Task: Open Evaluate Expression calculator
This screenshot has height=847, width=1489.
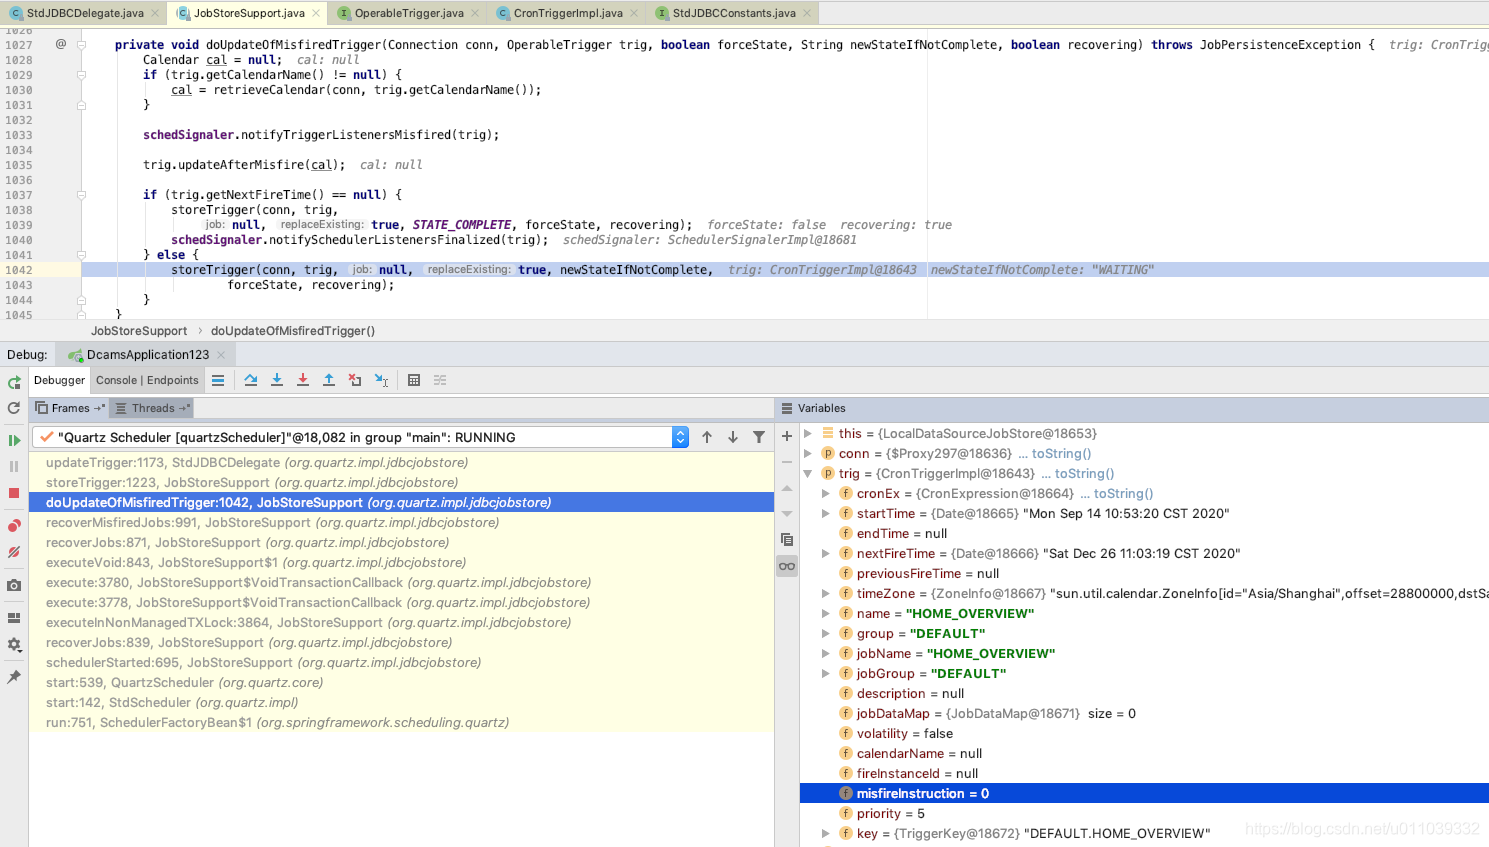Action: [x=414, y=380]
